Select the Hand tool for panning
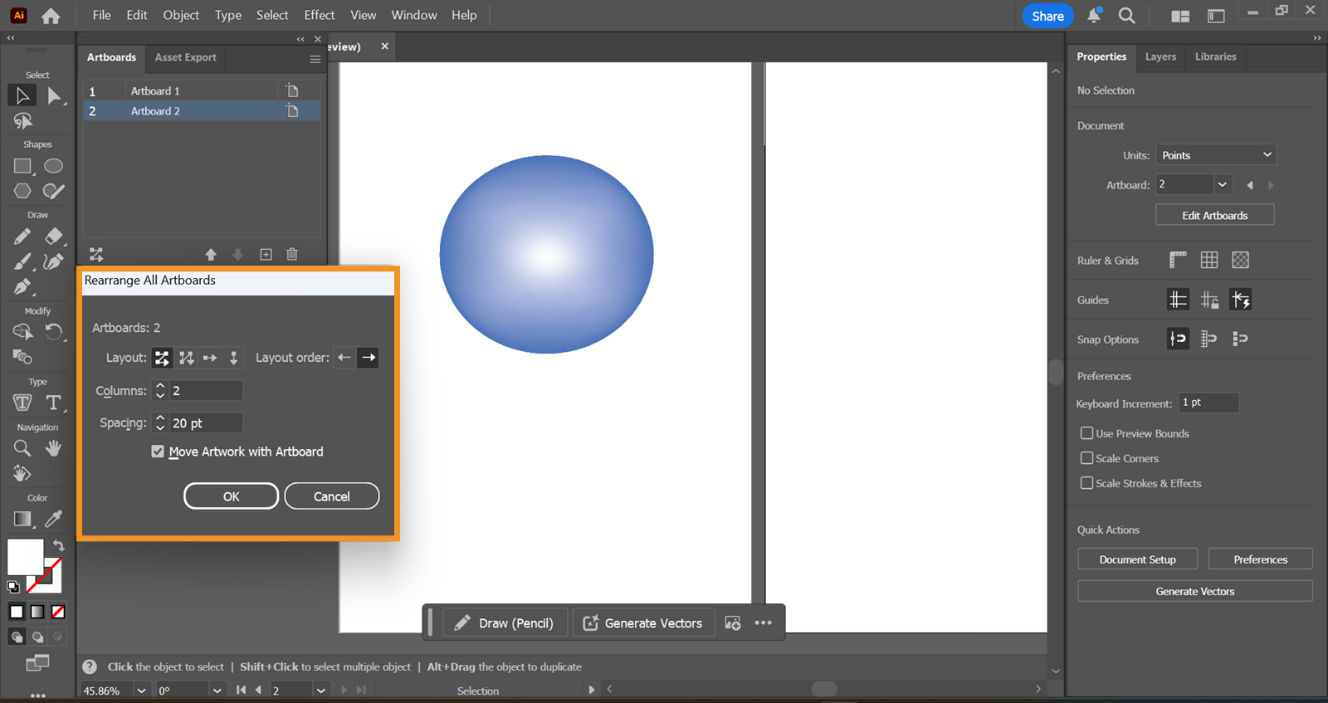1328x703 pixels. tap(53, 448)
